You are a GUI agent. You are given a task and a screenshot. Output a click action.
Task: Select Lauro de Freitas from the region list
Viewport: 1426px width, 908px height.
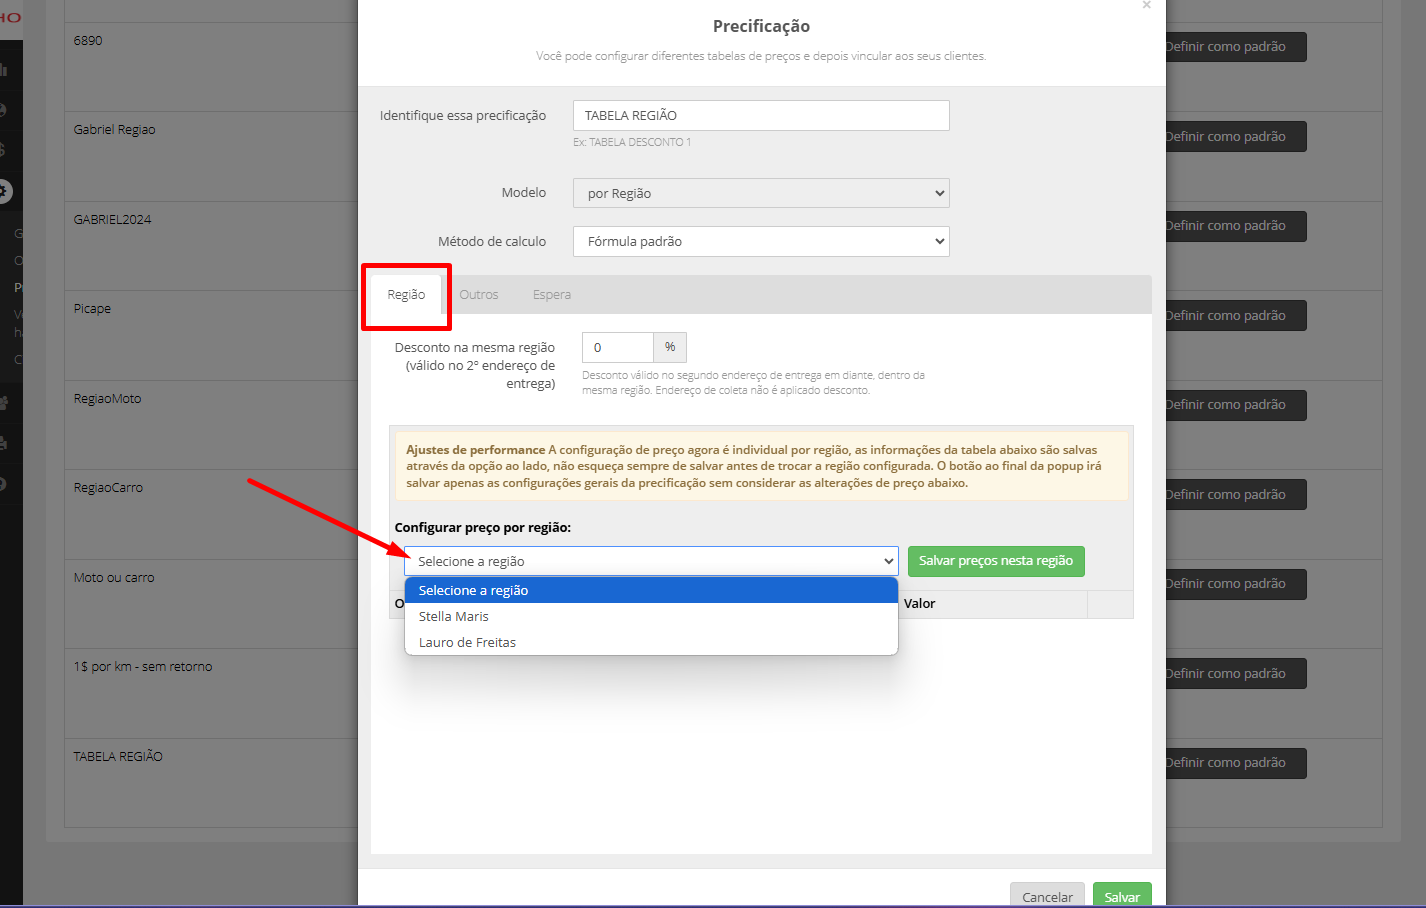651,642
